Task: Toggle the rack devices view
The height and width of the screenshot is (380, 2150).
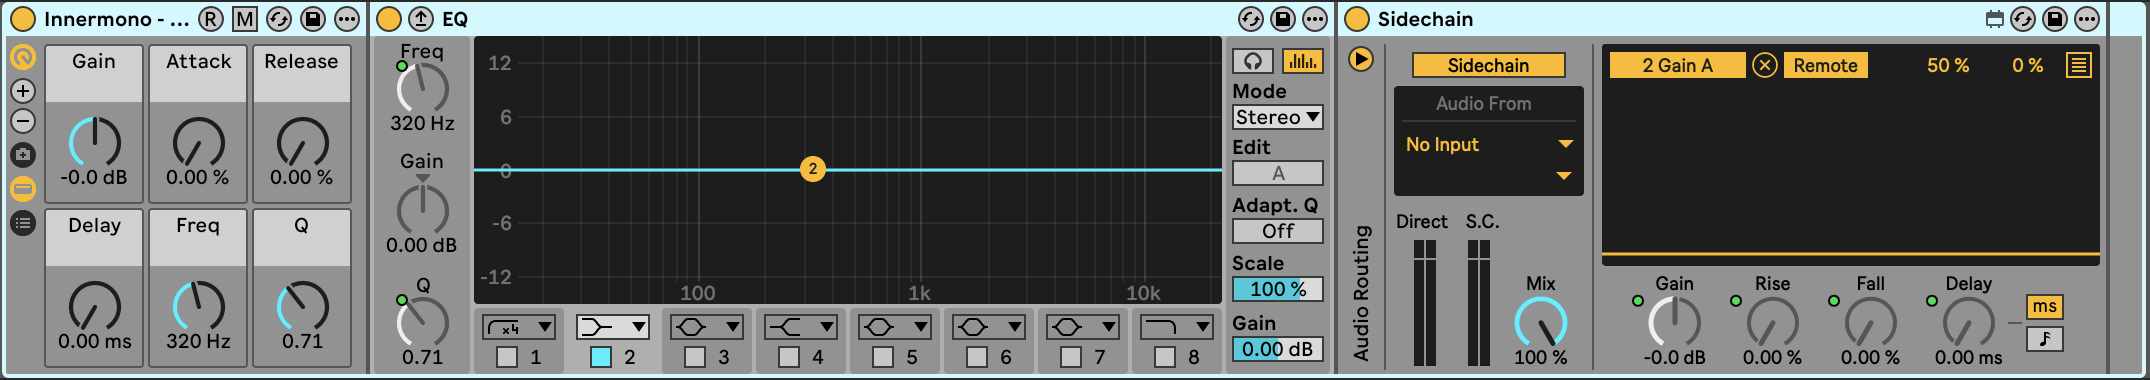Action: click(x=23, y=189)
